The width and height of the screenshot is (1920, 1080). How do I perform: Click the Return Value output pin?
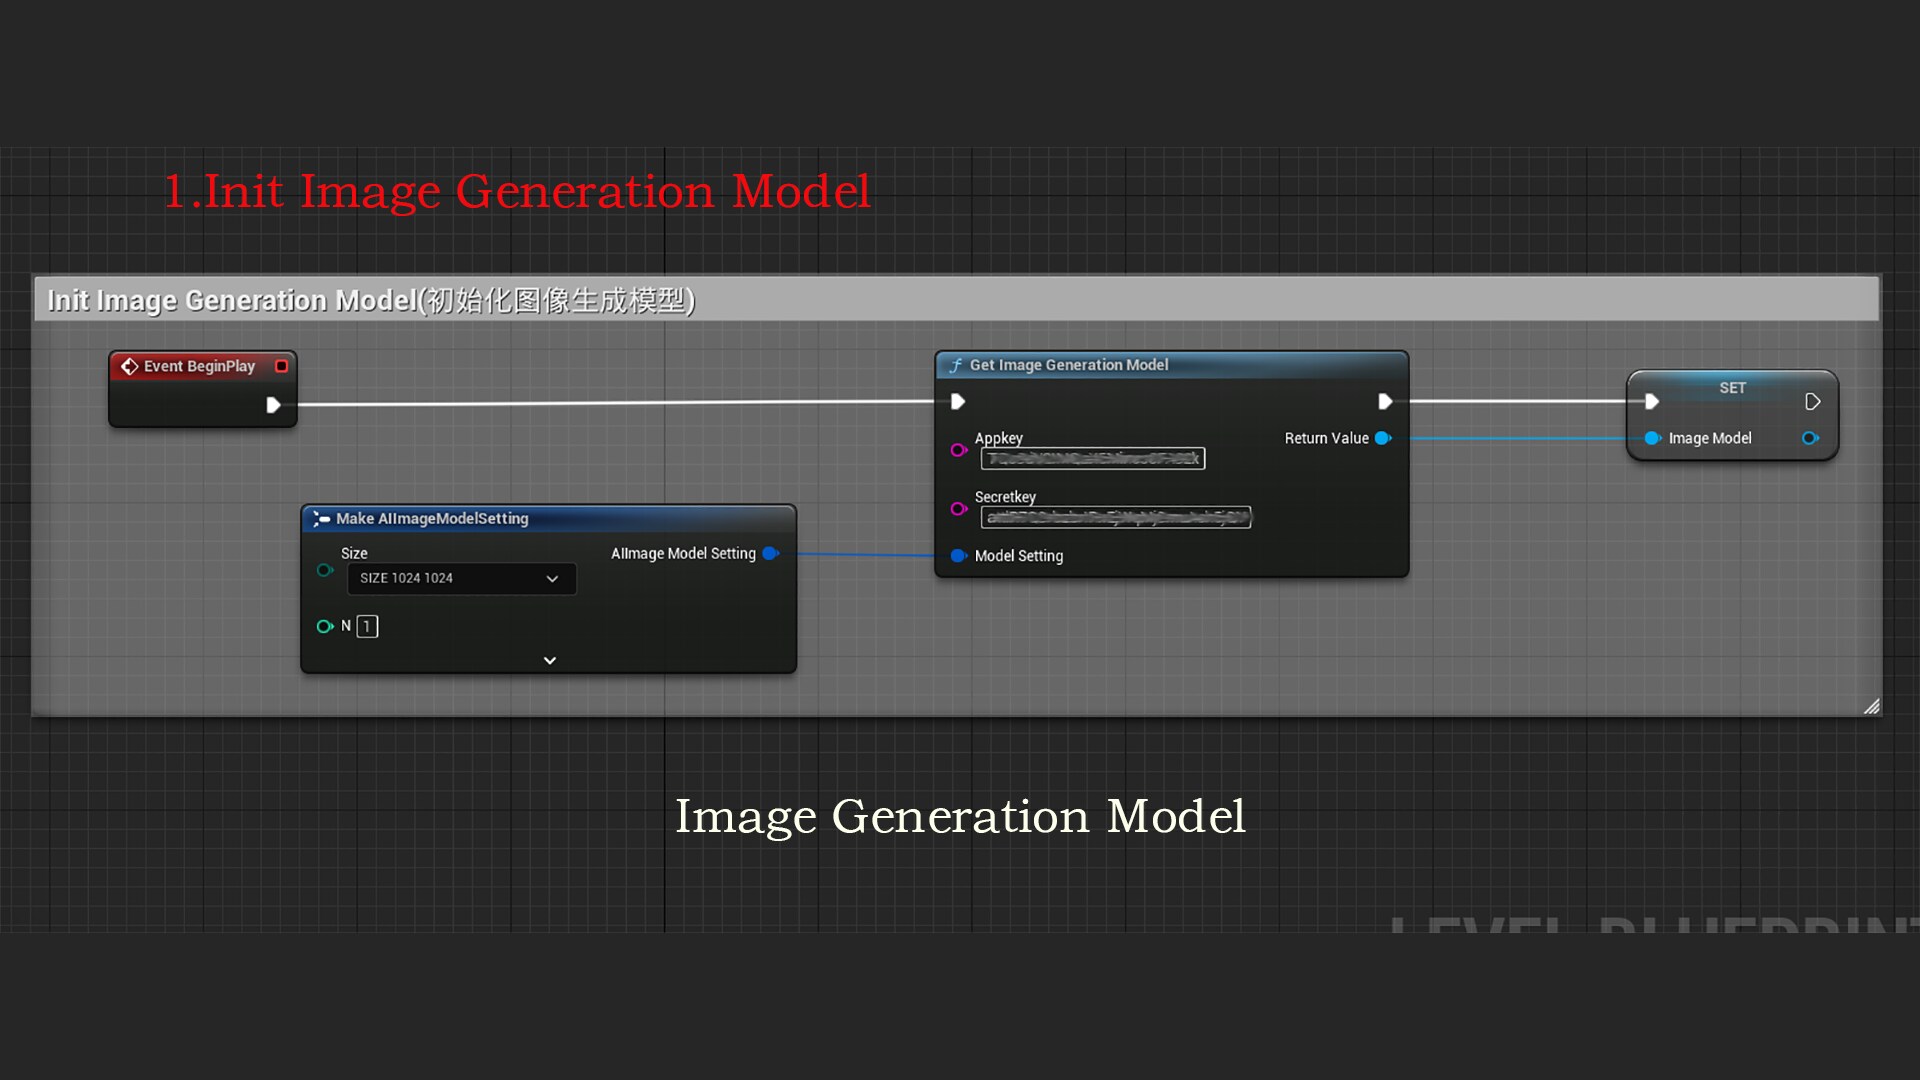(x=1384, y=438)
